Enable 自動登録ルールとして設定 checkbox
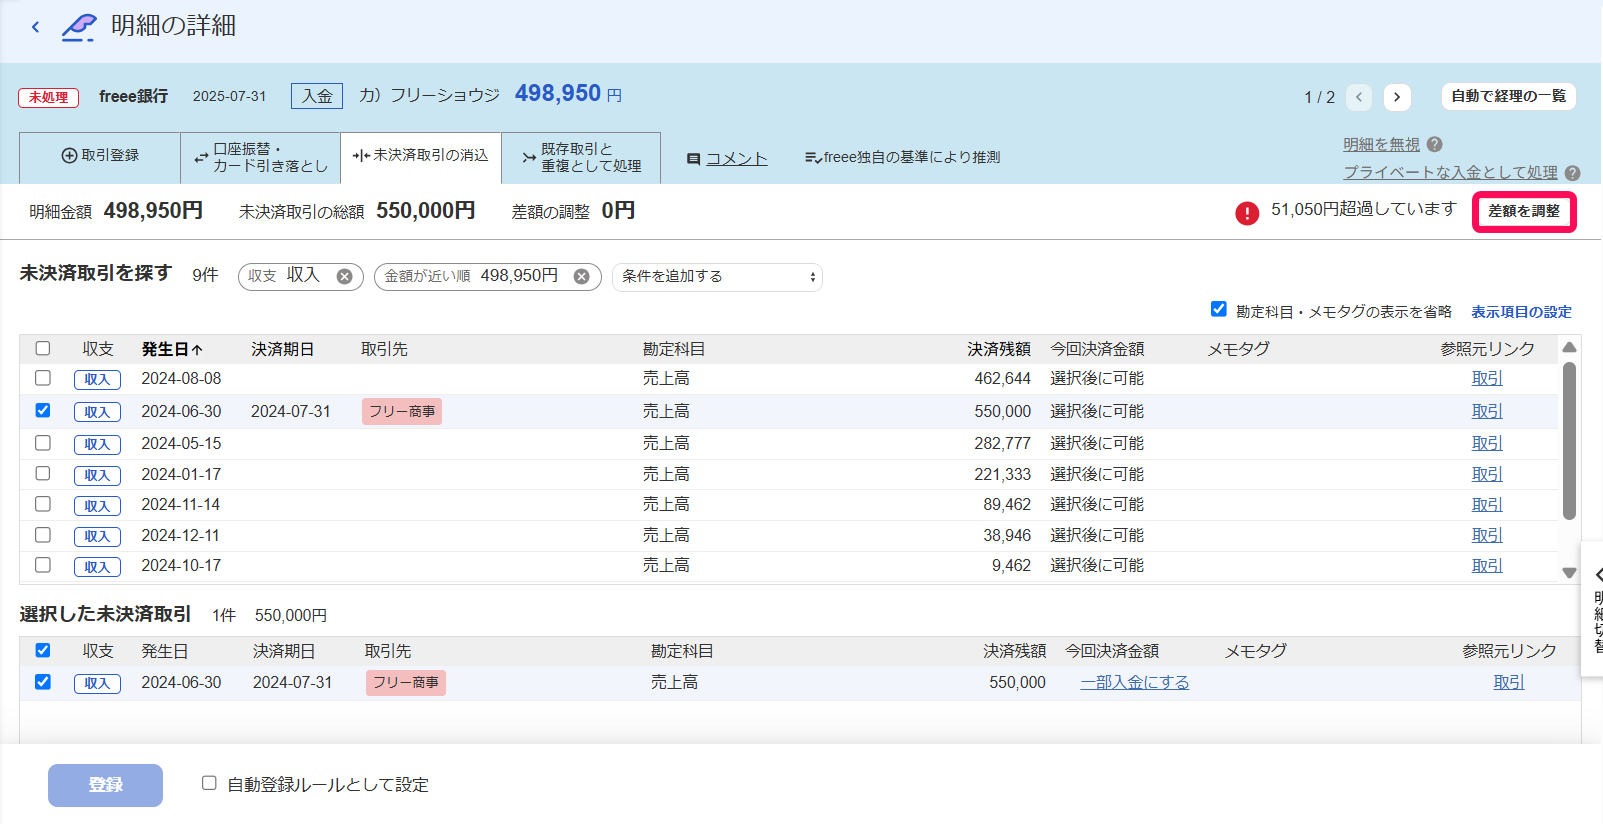1603x824 pixels. pos(209,783)
